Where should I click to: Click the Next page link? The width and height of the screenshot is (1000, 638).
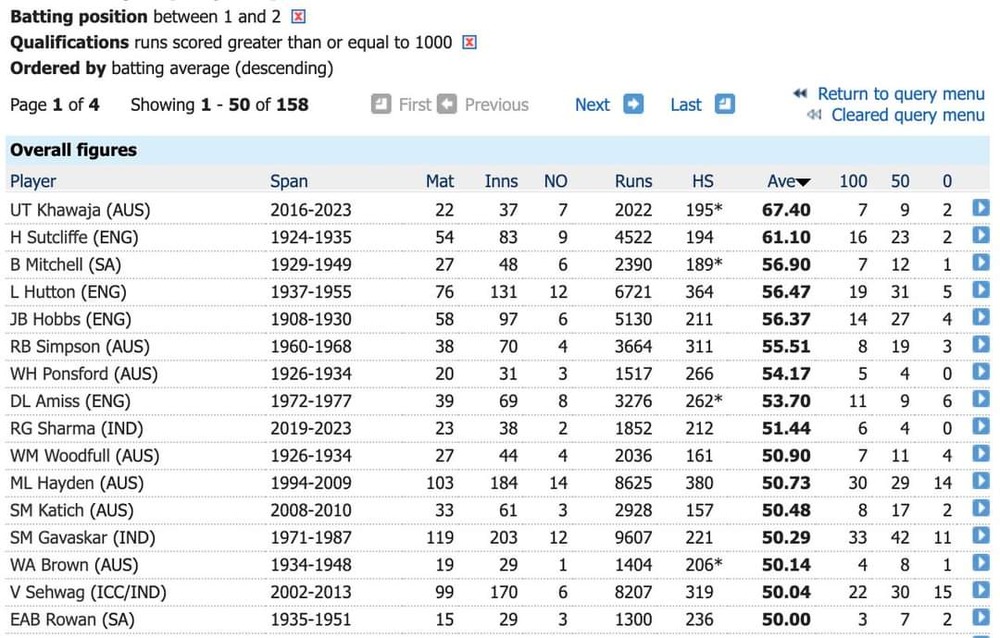(x=592, y=104)
